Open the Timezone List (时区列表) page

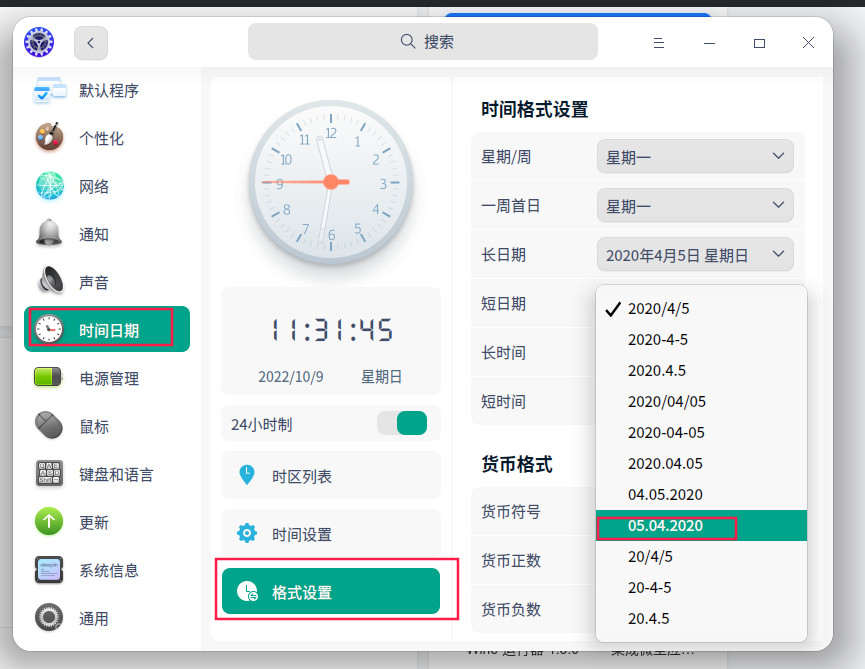click(331, 475)
